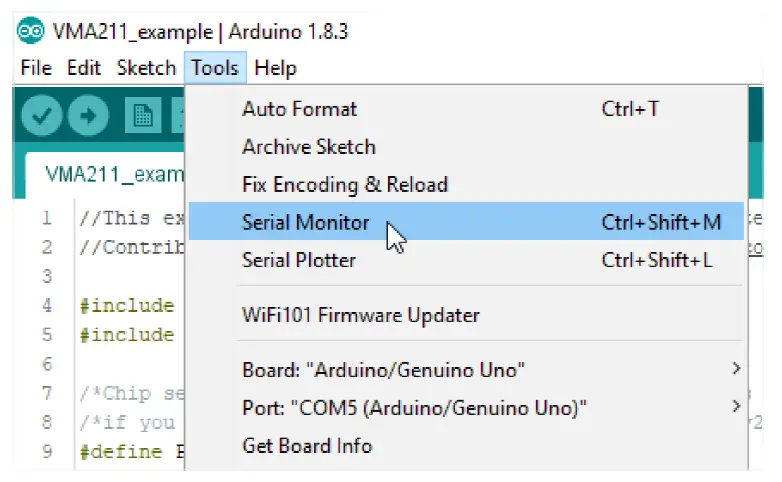This screenshot has width=782, height=482.
Task: Expand the Port "COM5" submenu
Action: [414, 407]
